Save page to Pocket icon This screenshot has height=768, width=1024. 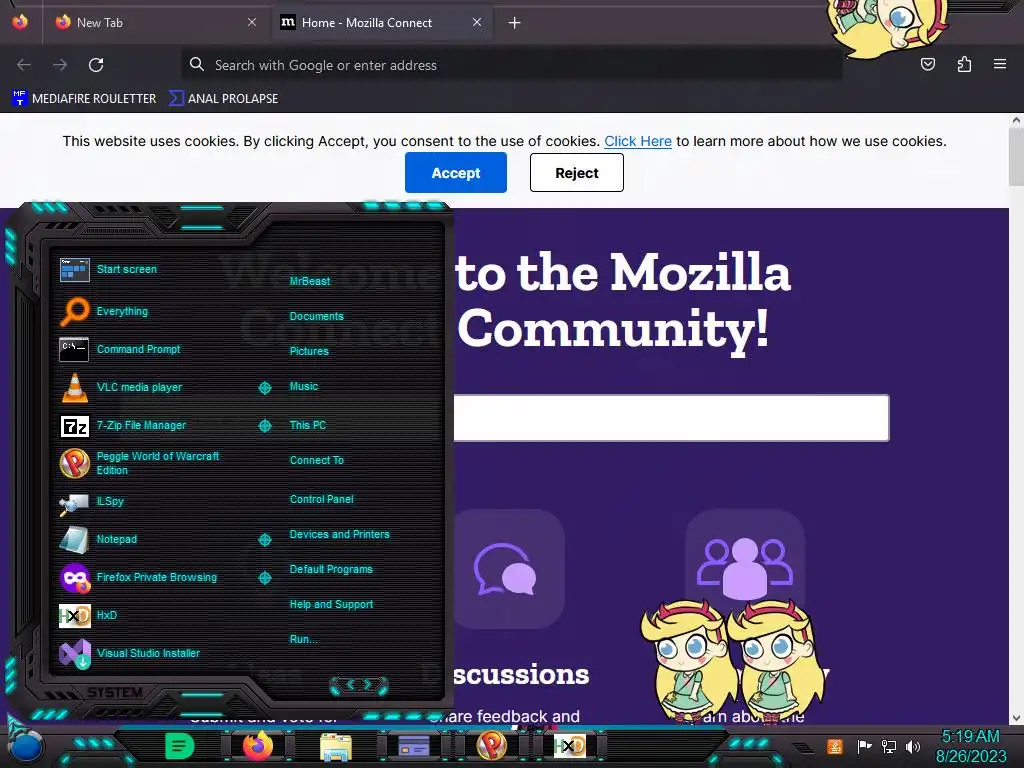(x=928, y=64)
